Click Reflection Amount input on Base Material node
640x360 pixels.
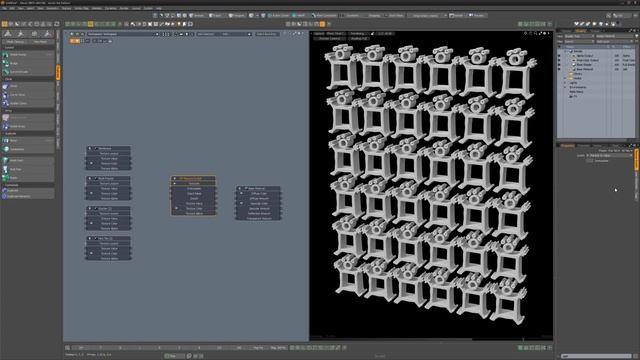tap(258, 213)
